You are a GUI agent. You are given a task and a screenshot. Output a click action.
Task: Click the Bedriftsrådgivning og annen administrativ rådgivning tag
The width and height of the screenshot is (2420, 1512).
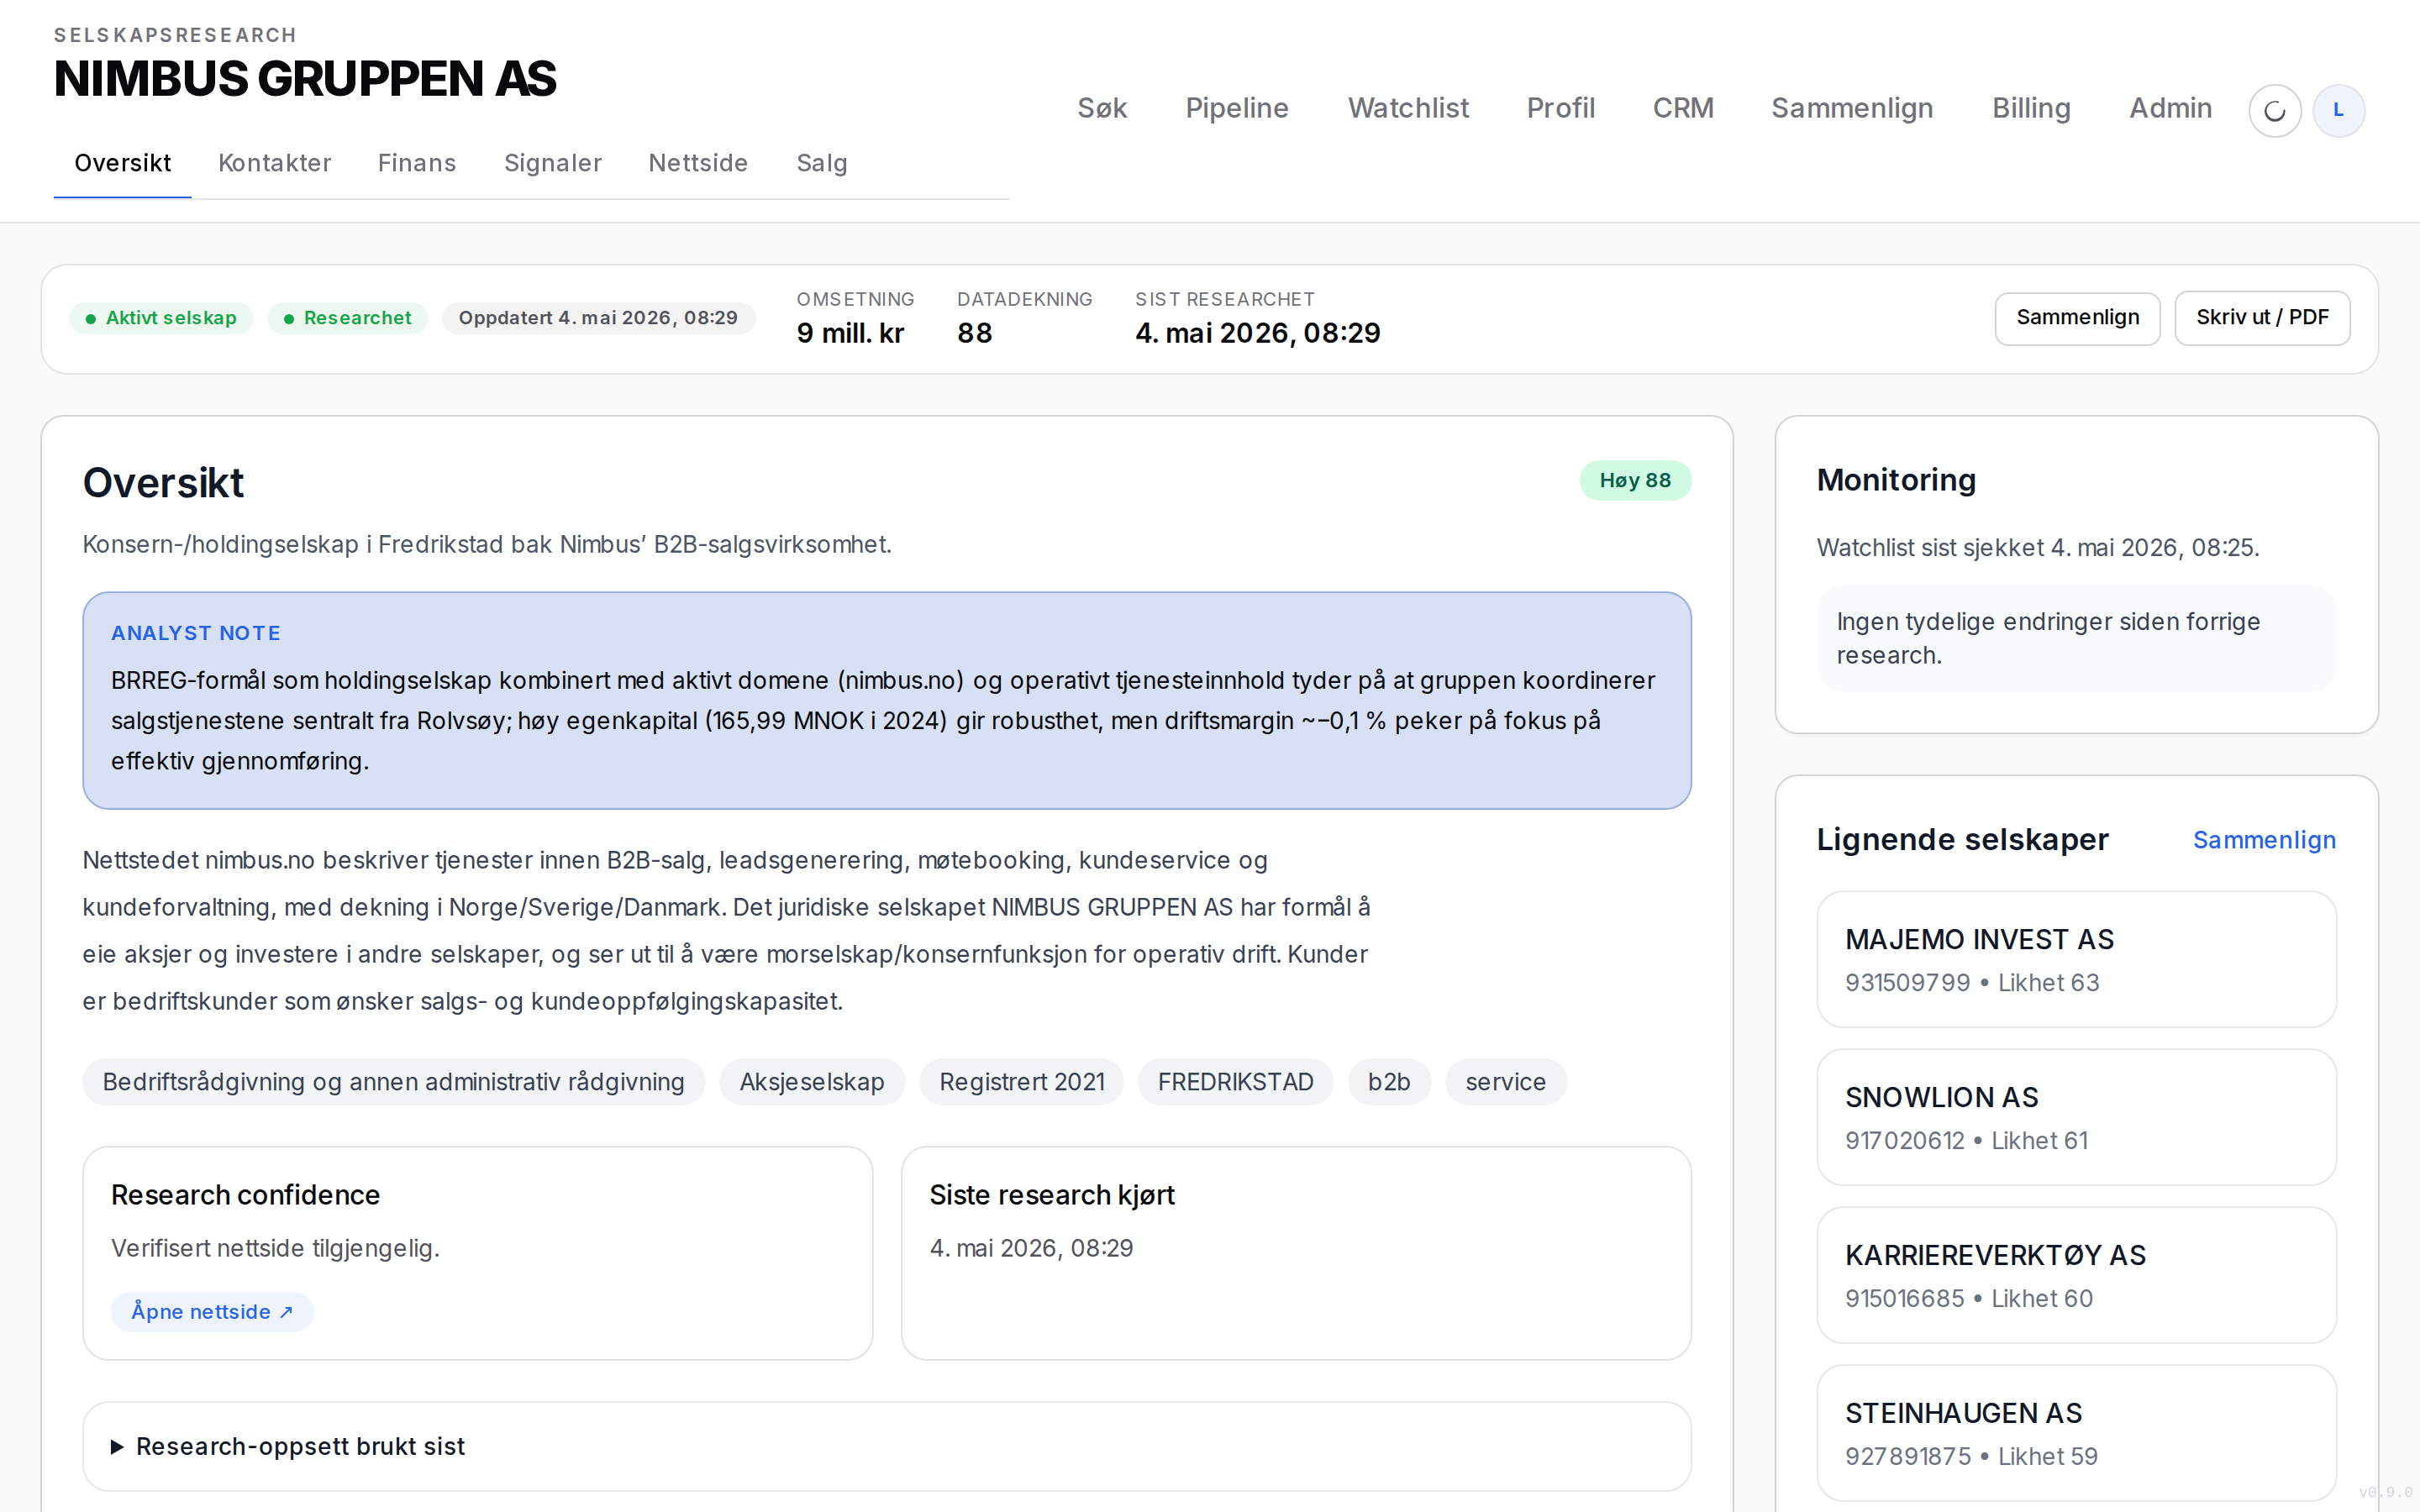393,1082
